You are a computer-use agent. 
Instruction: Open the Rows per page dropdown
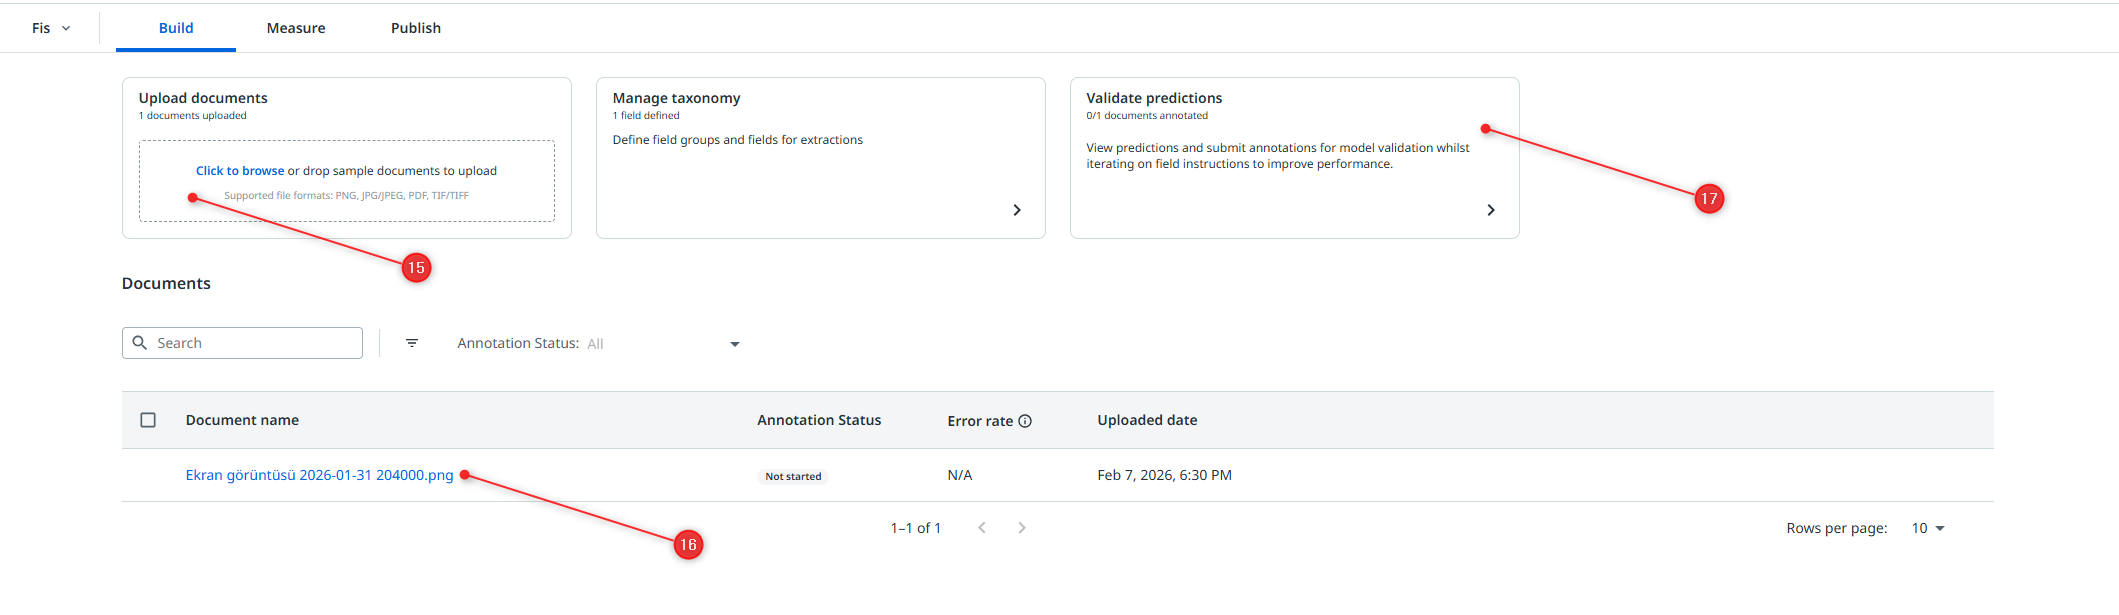[1927, 528]
